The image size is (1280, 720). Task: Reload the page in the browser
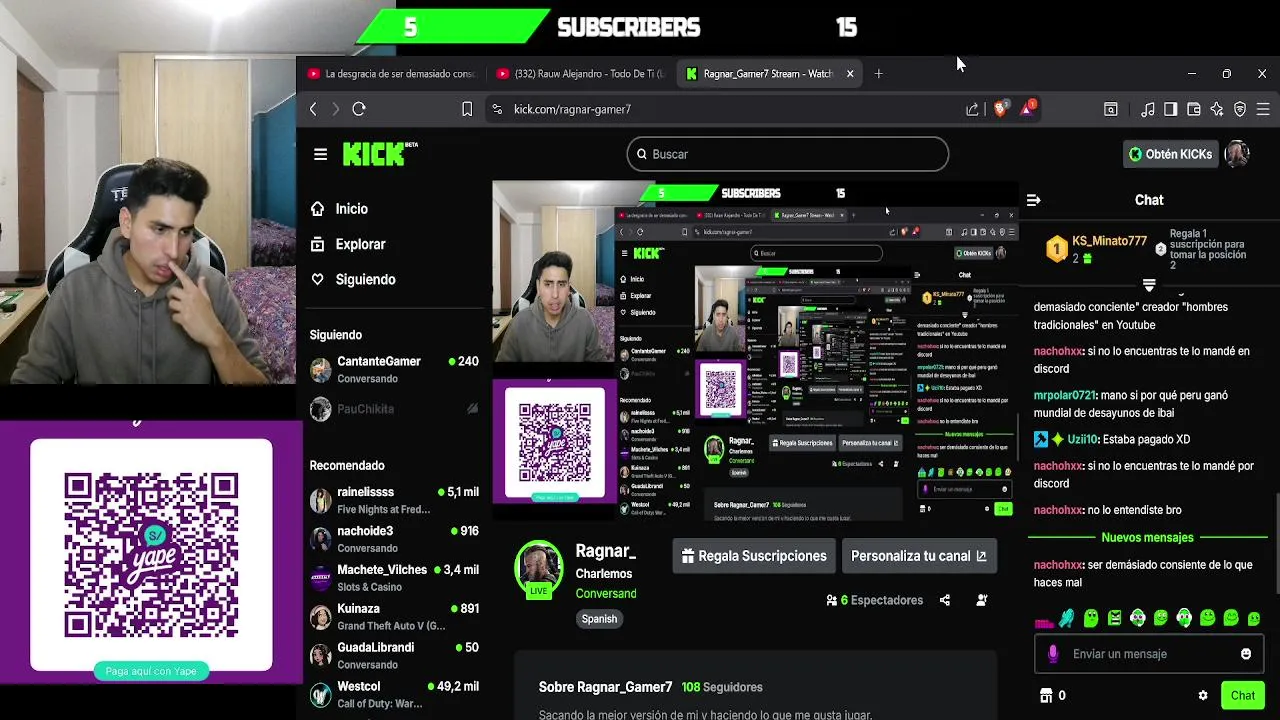click(x=359, y=109)
